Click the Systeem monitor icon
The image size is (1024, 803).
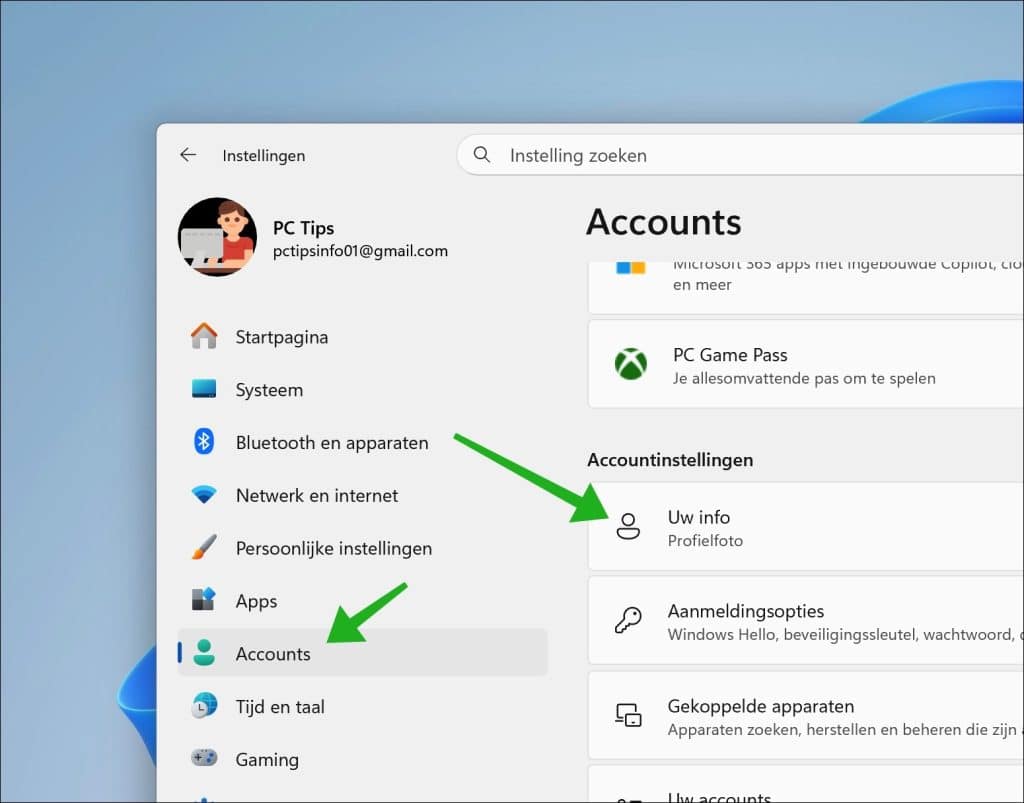pyautogui.click(x=204, y=389)
